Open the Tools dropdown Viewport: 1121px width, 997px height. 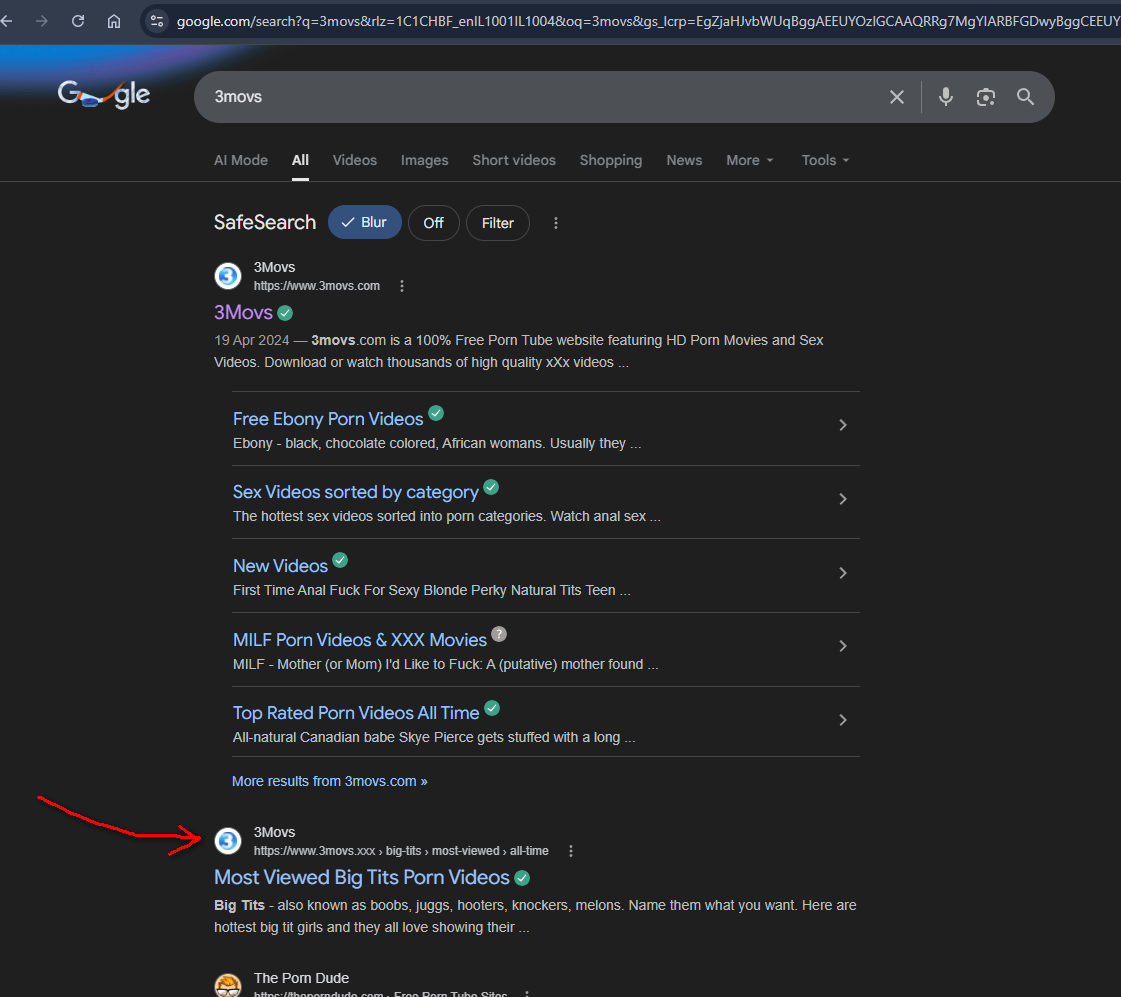[x=825, y=160]
